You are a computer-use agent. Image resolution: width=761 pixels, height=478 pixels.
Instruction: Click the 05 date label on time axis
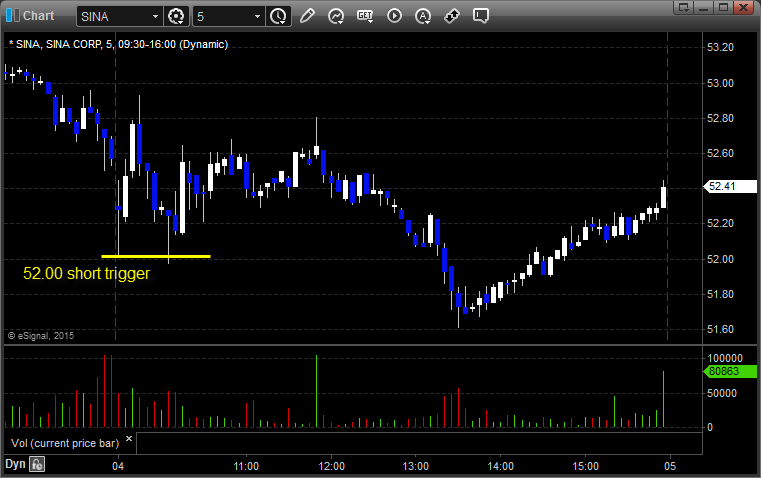coord(670,466)
